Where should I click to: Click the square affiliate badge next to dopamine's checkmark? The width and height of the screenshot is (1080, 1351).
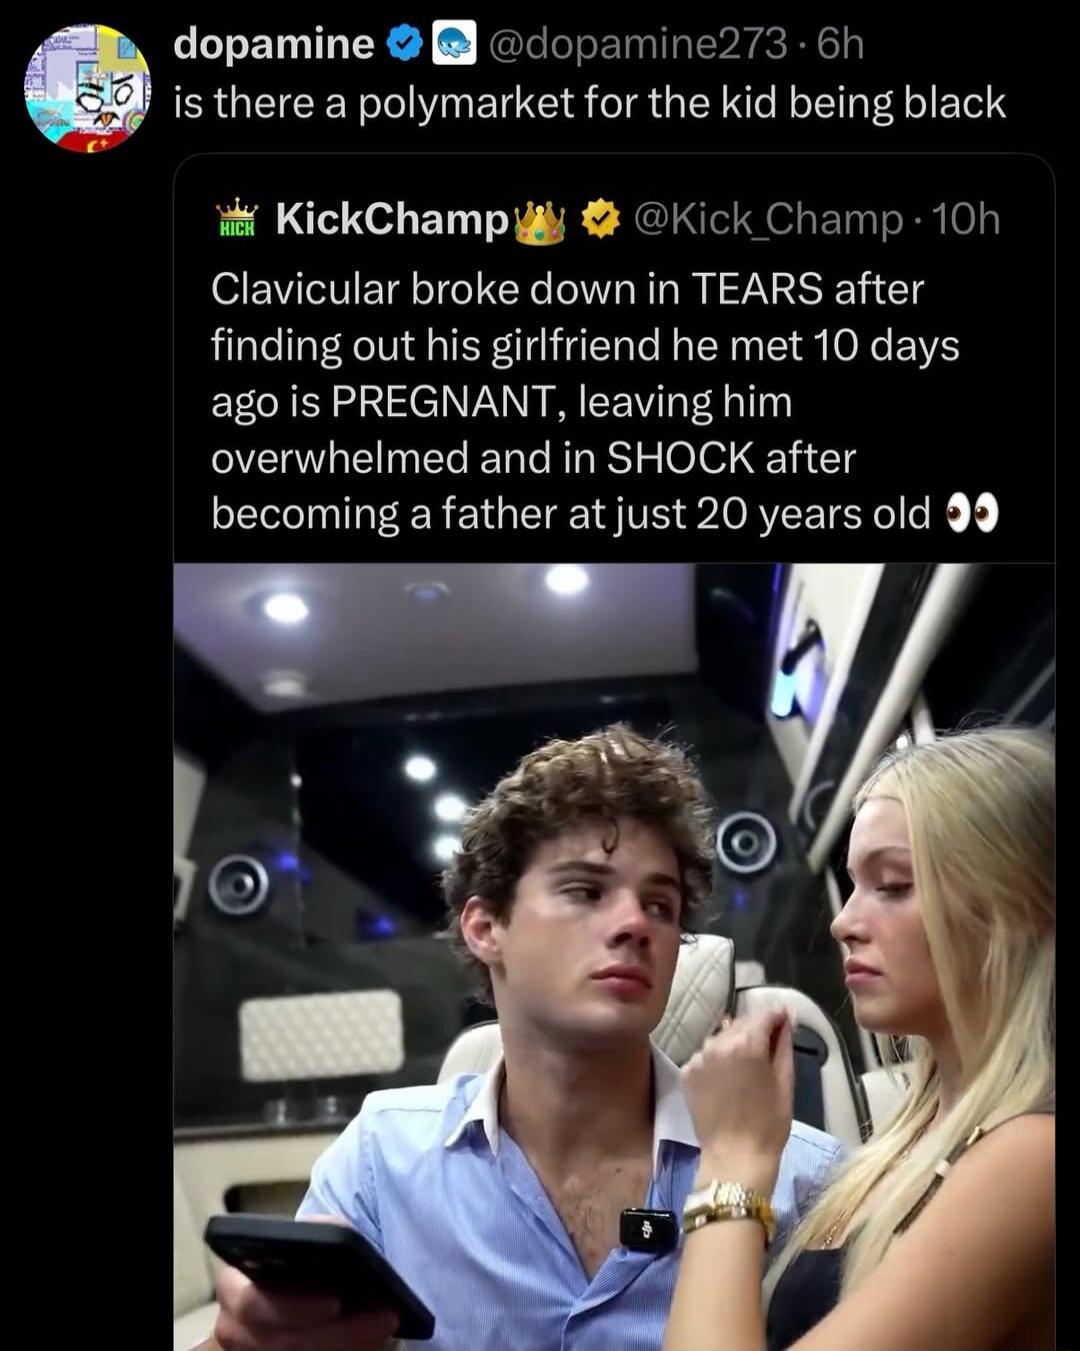click(455, 44)
